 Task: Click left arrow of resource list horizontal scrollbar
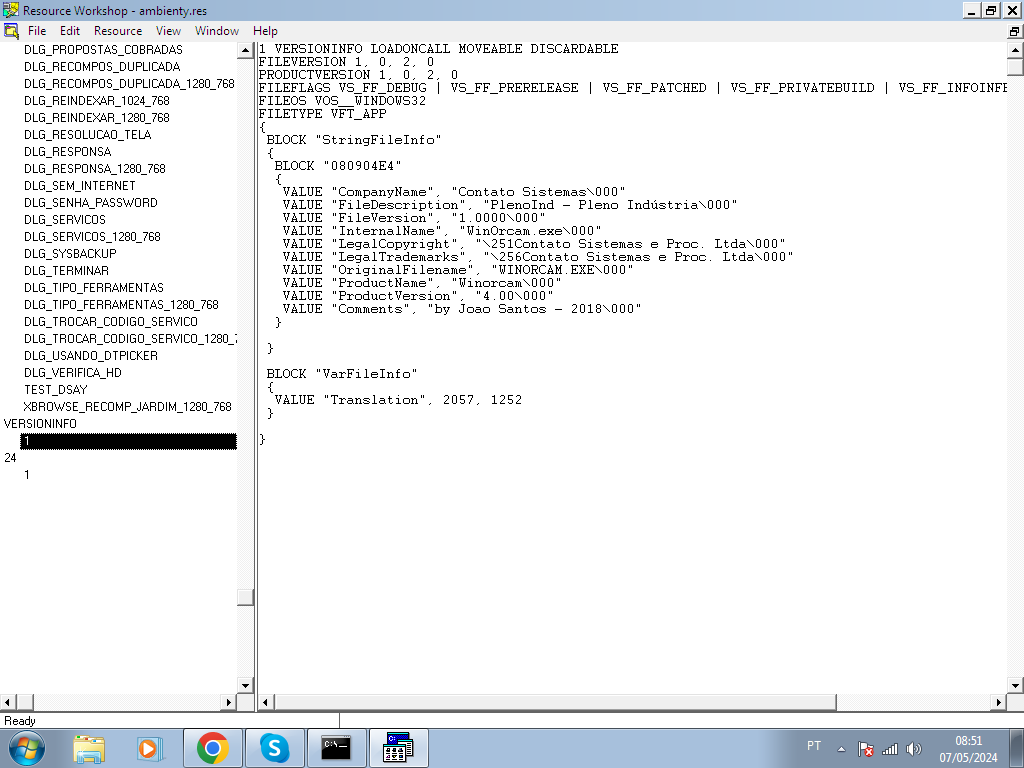point(8,703)
